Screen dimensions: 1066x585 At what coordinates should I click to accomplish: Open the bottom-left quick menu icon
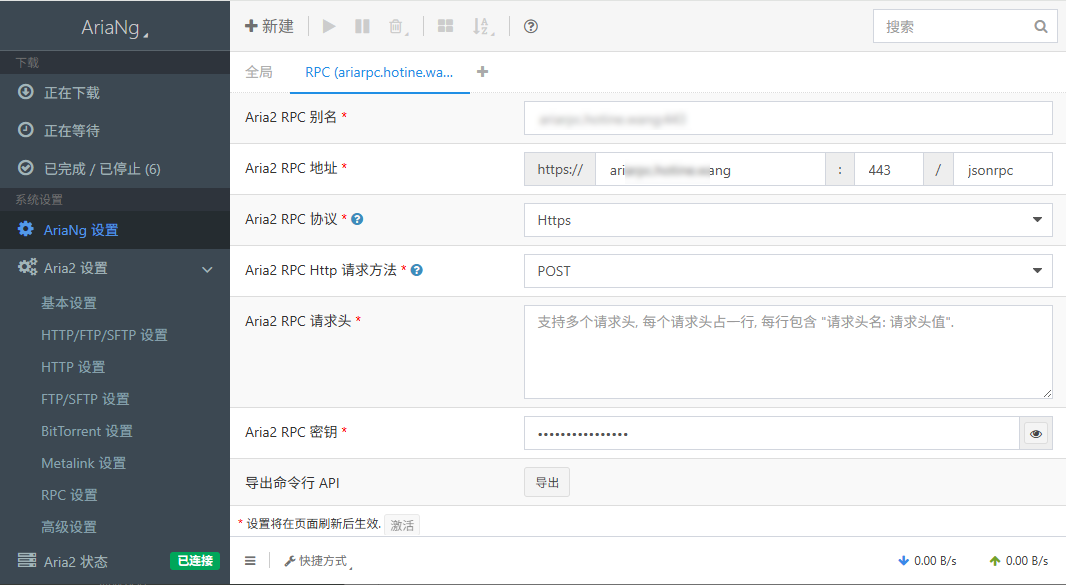[x=250, y=560]
